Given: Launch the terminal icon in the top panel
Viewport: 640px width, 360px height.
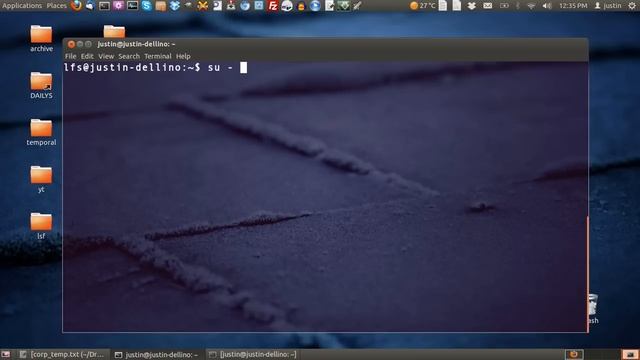Looking at the screenshot, I should point(104,6).
